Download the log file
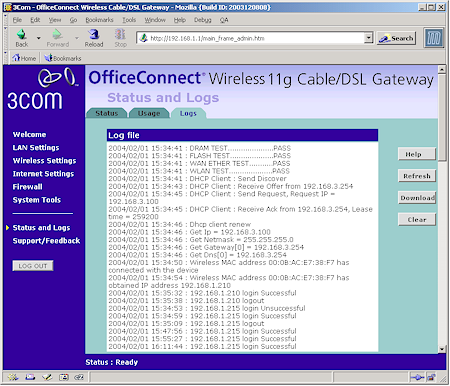 click(x=417, y=198)
